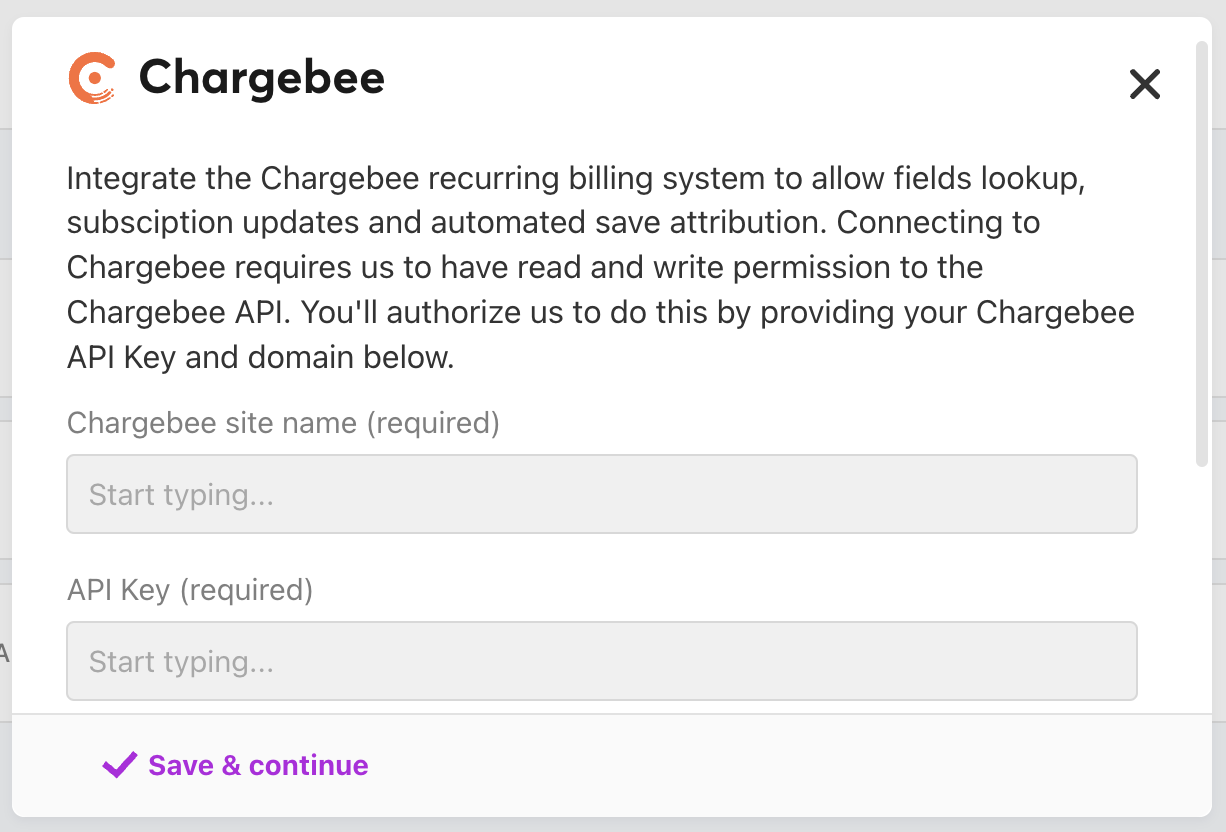Click empty footer area right of Save & continue

pos(800,766)
